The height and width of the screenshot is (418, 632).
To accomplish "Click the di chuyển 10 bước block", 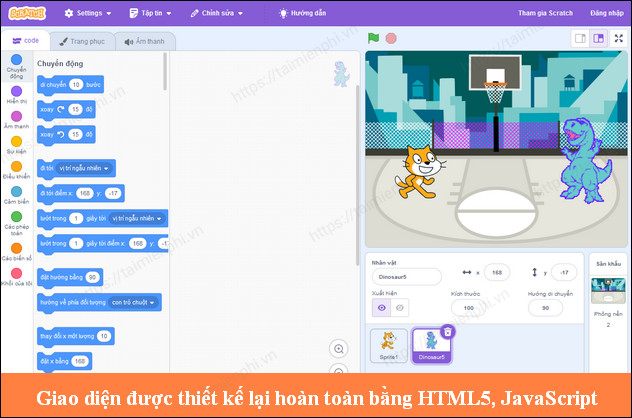I will (x=70, y=85).
